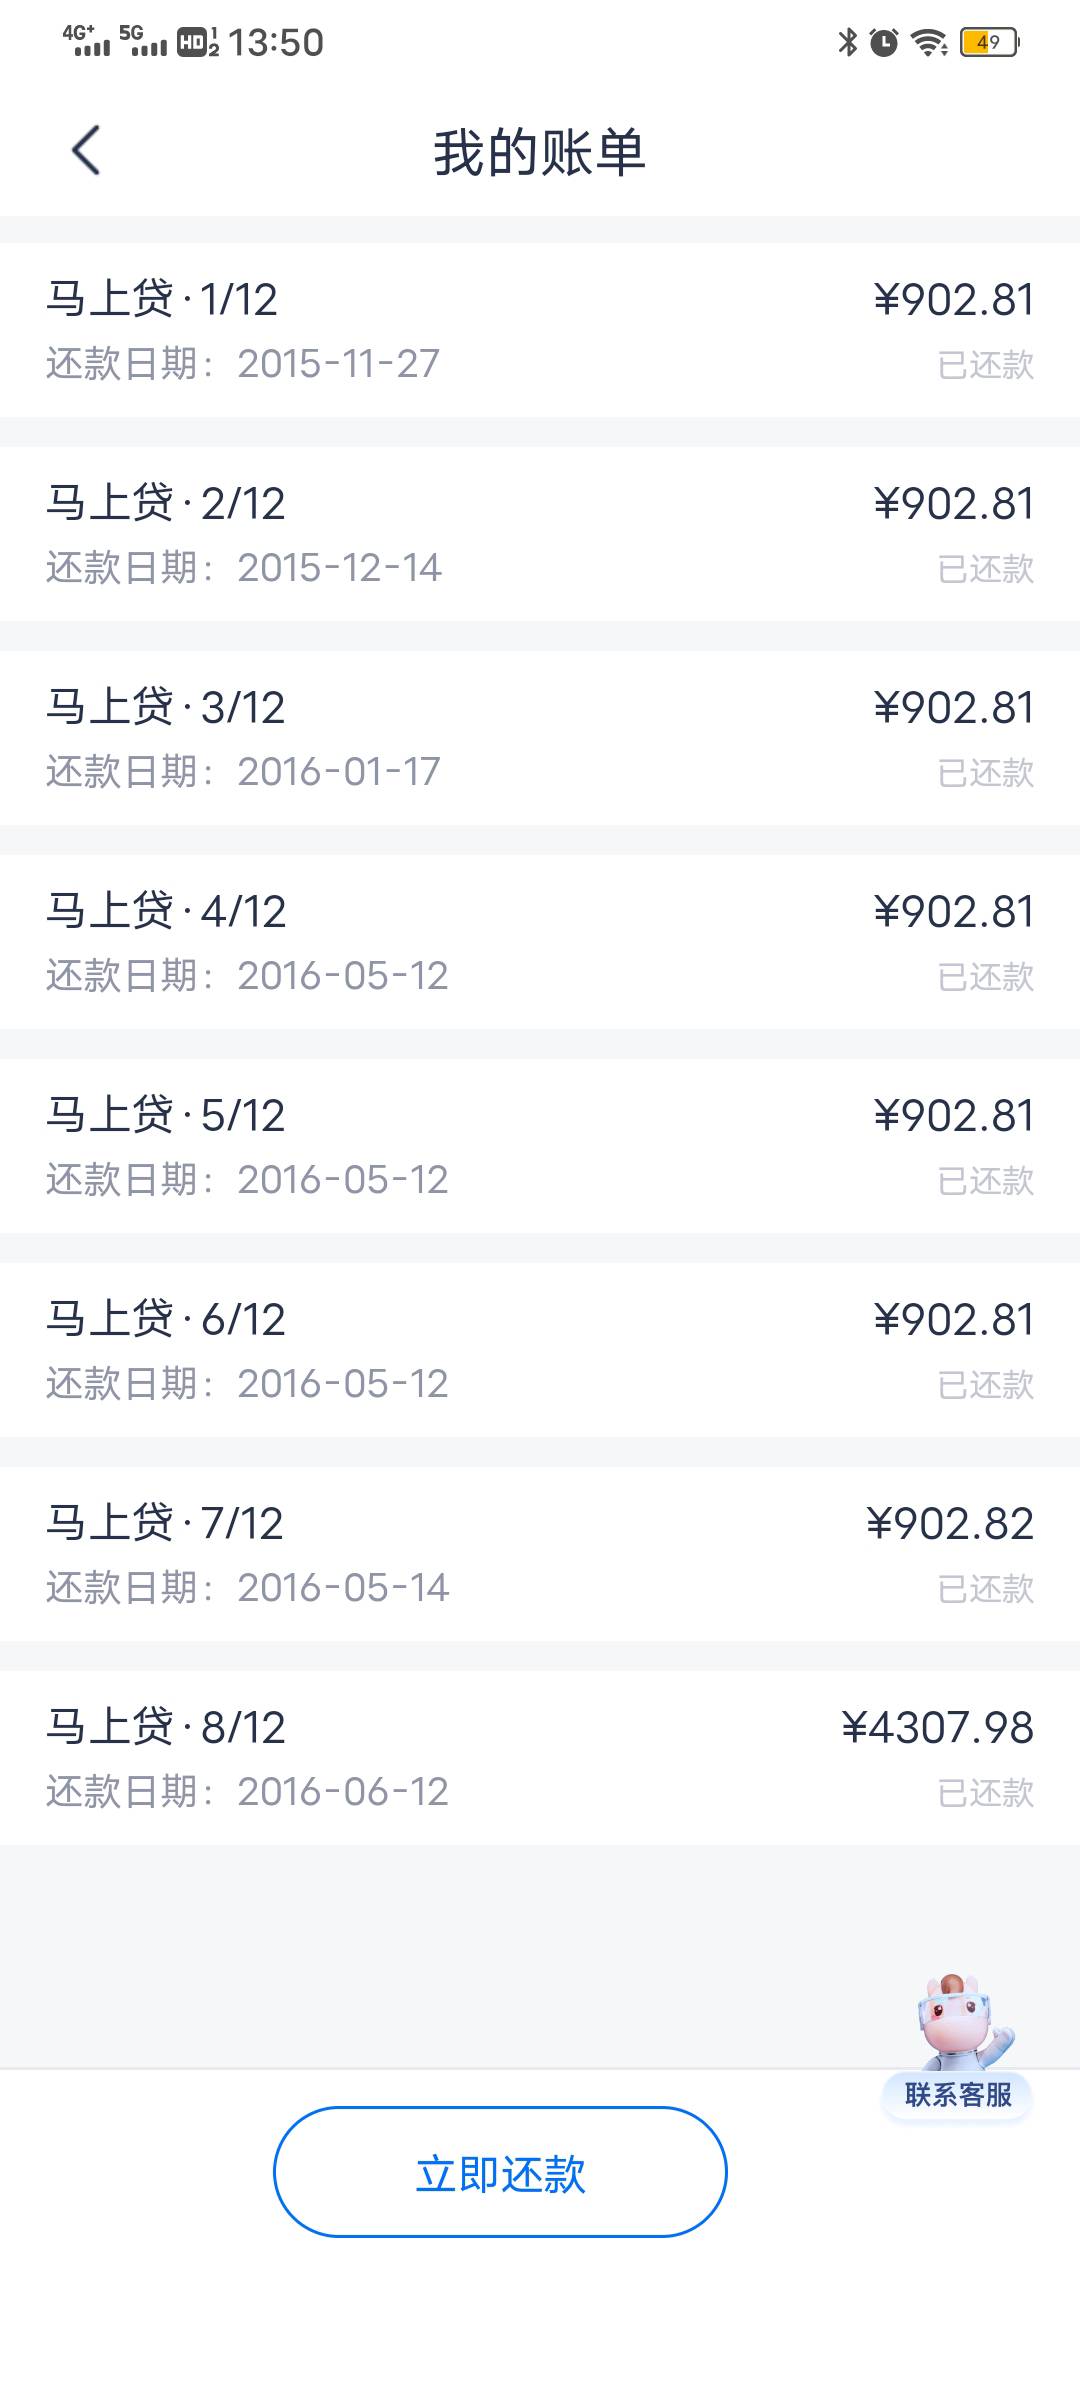The image size is (1080, 2400).
Task: Tap the Wi-Fi status icon
Action: [x=929, y=42]
